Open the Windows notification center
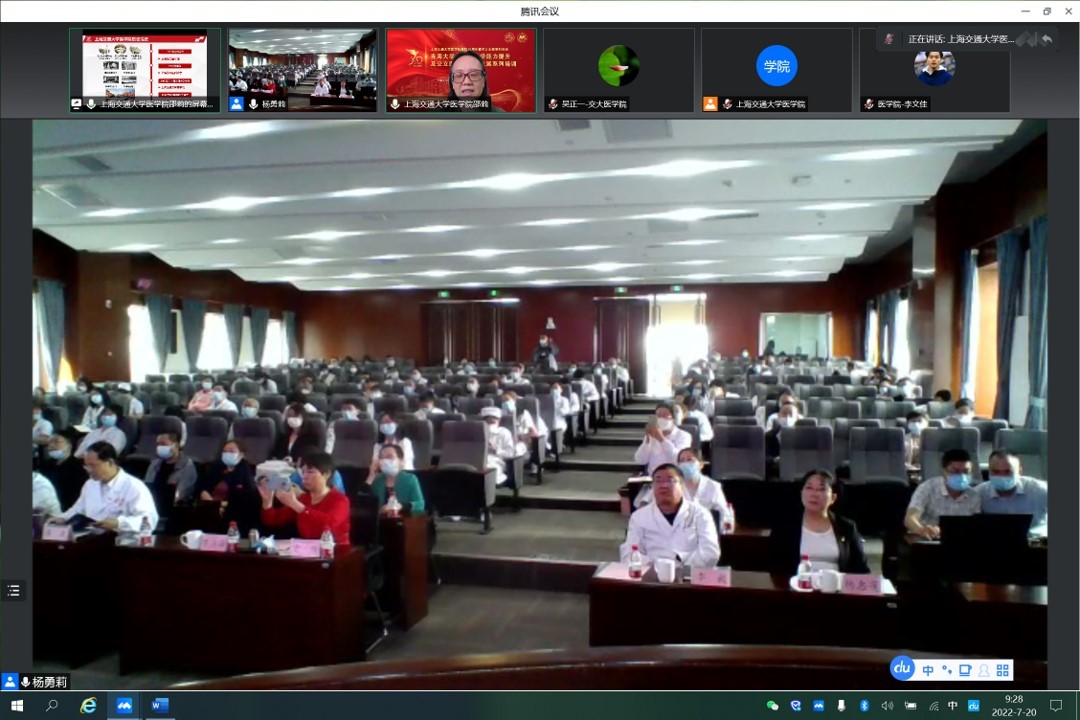The height and width of the screenshot is (720, 1080). tap(1055, 705)
